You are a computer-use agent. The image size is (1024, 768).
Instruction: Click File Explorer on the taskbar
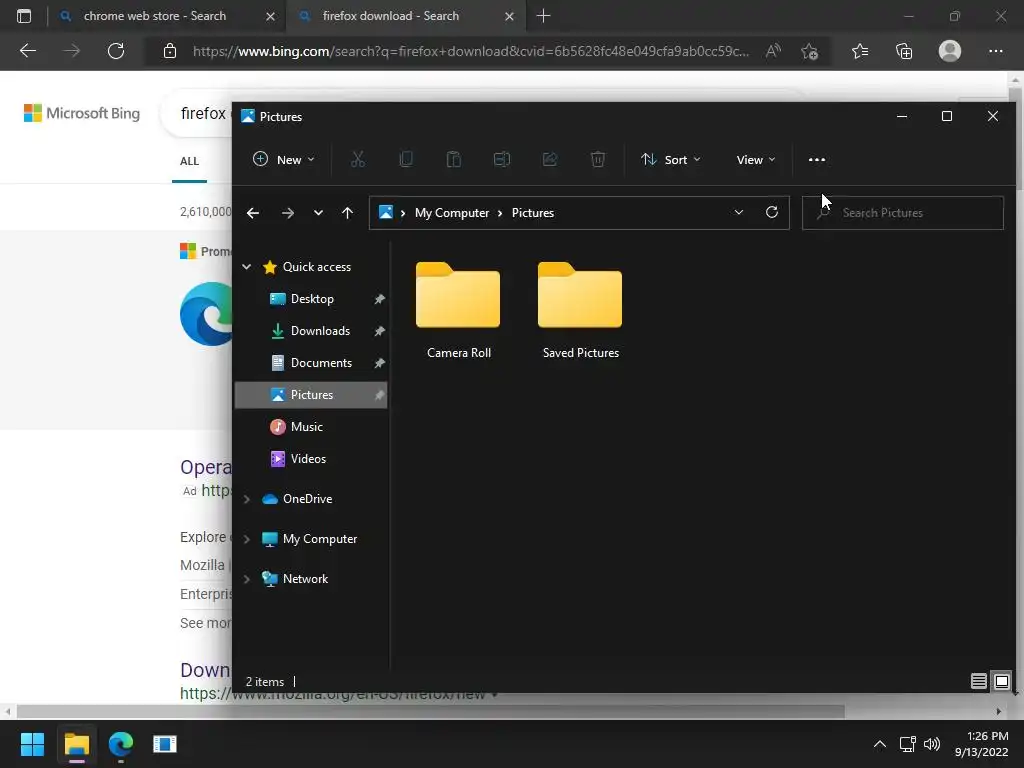(76, 744)
